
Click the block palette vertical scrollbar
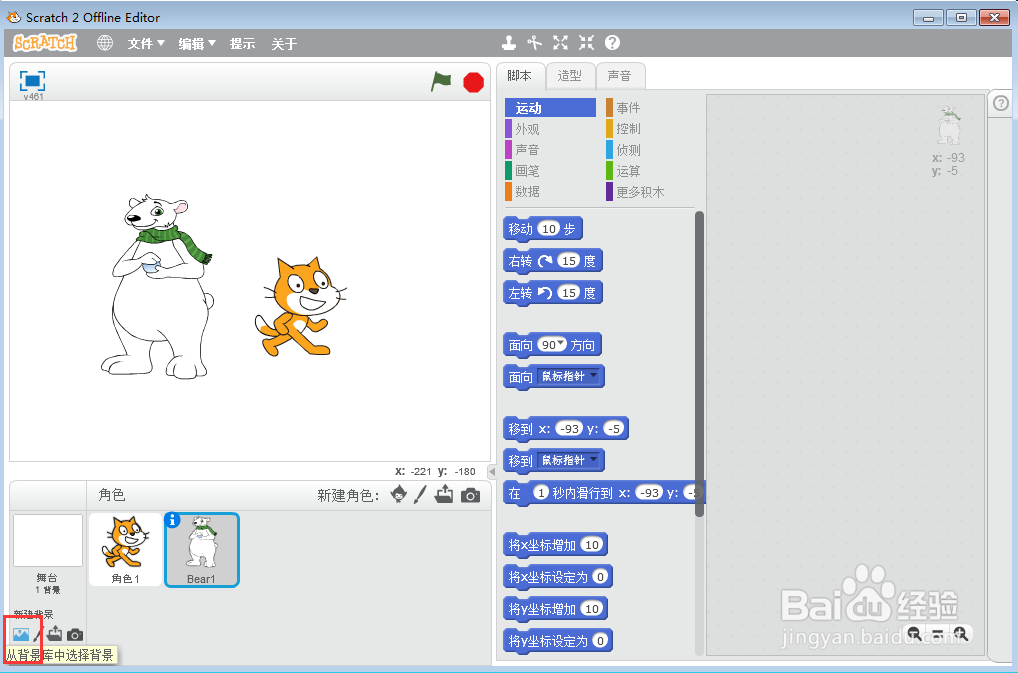pos(699,363)
